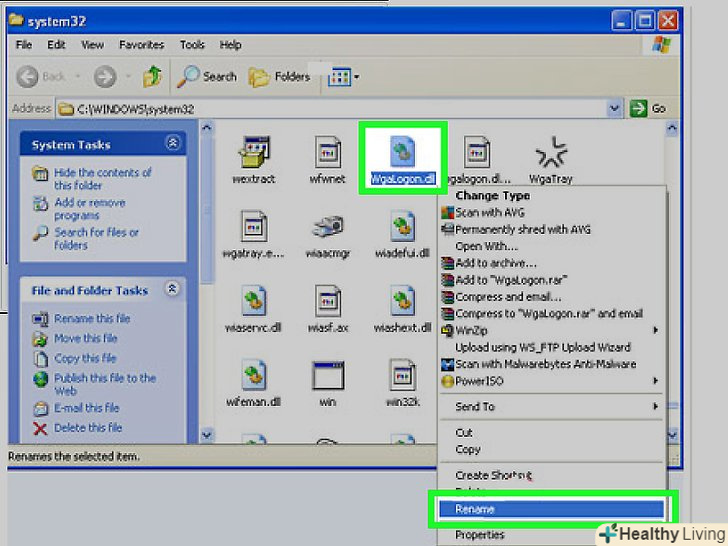
Task: Go up one folder level icon
Action: click(x=152, y=77)
